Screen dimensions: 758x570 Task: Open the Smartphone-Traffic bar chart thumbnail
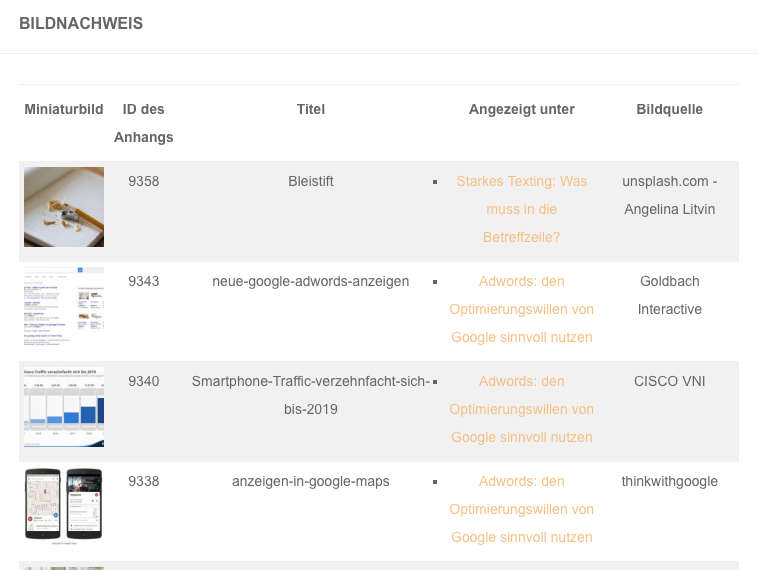(64, 407)
